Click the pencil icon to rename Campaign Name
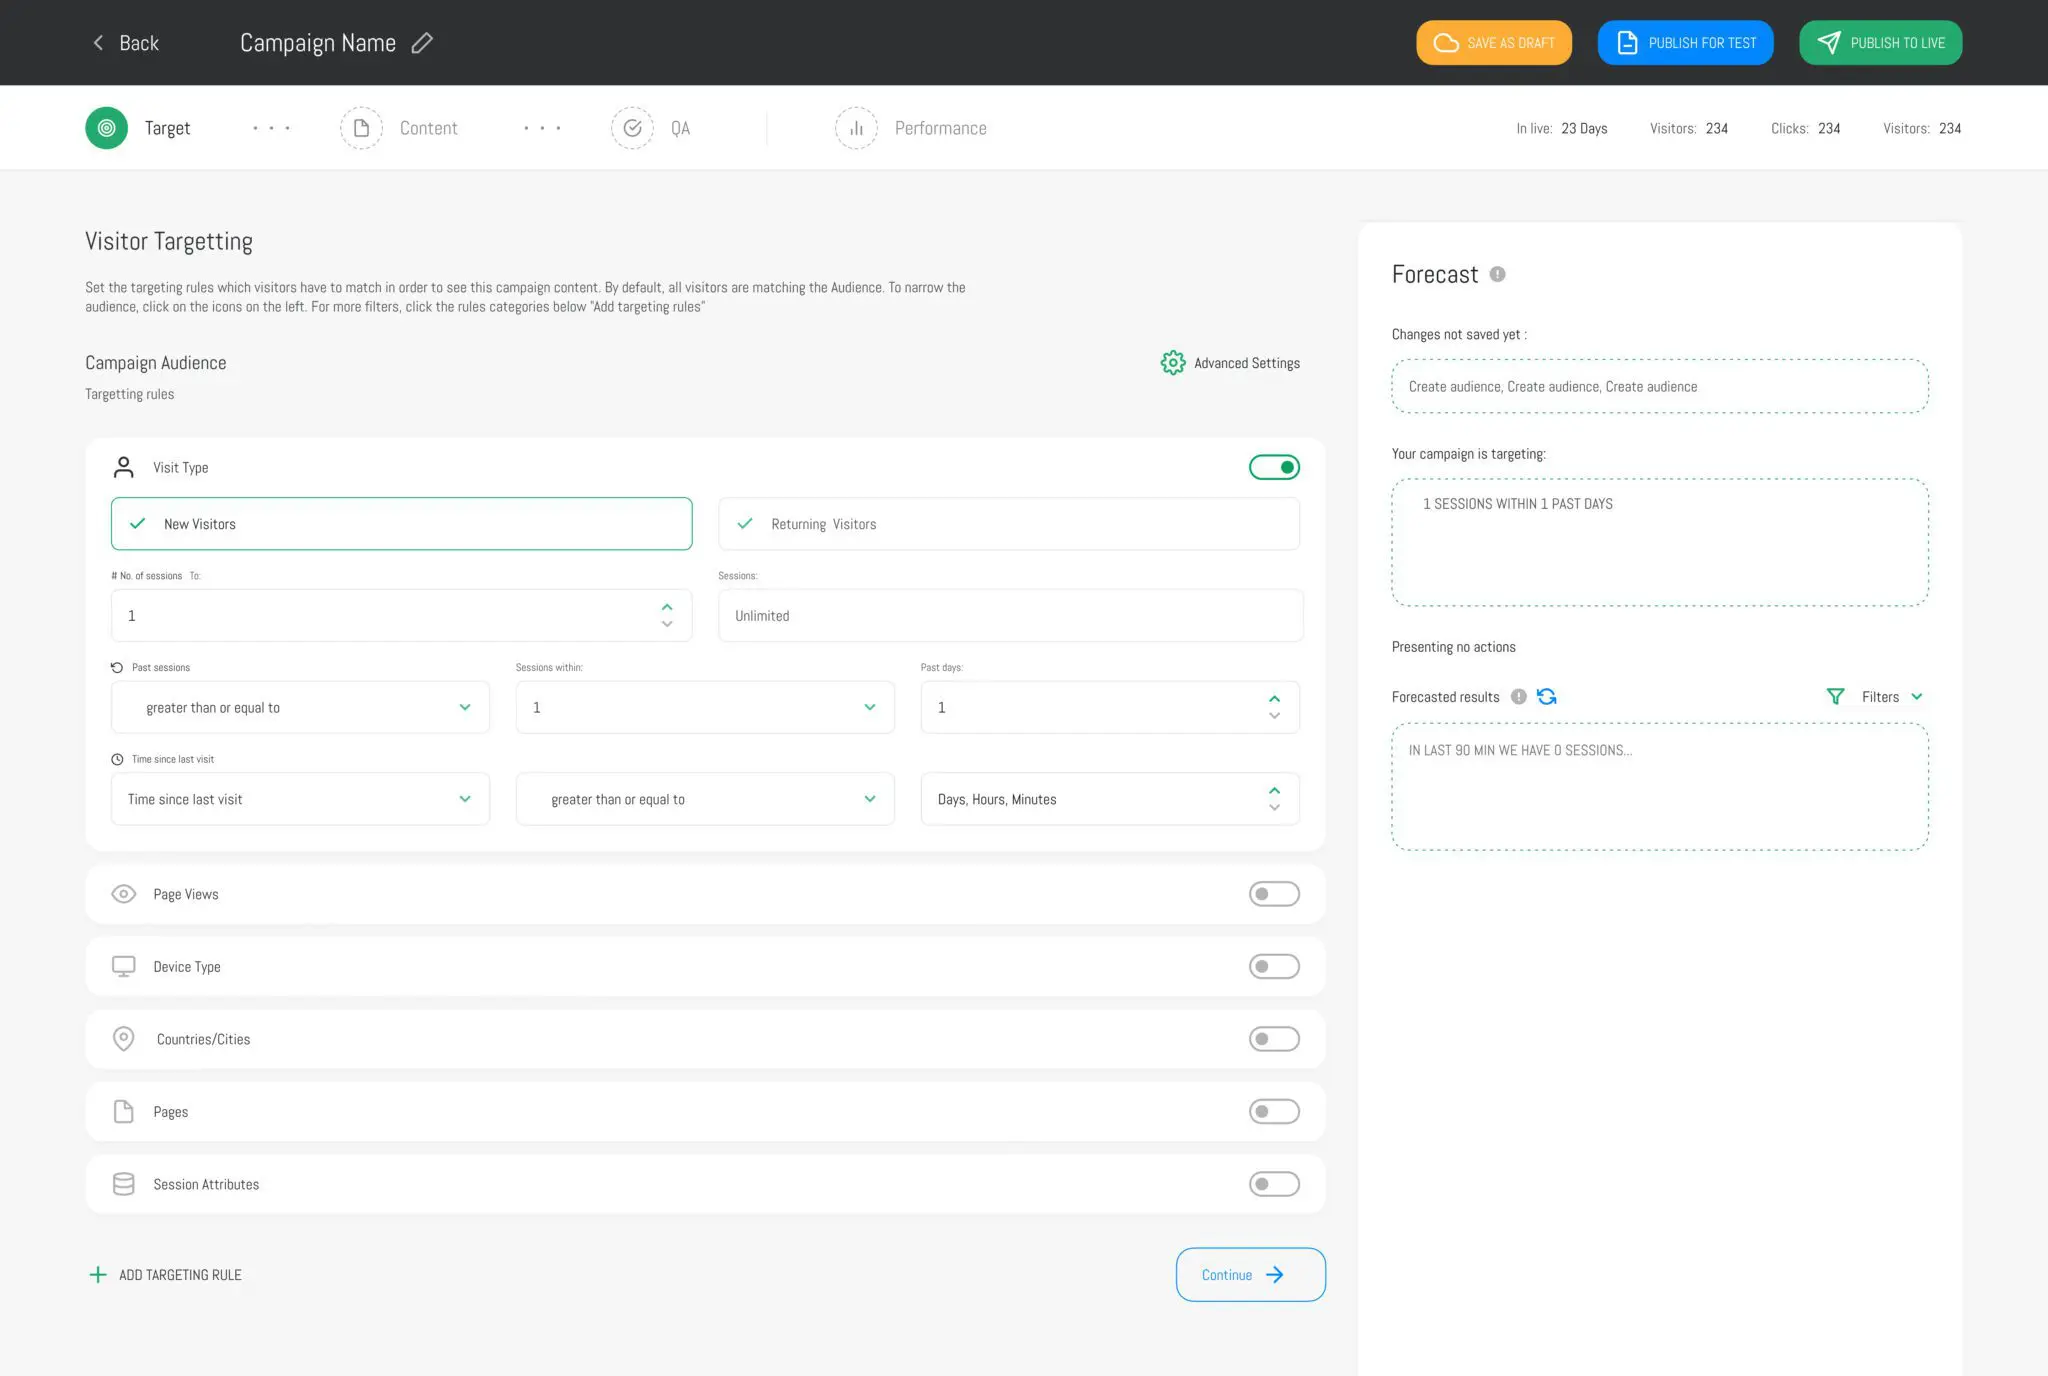The width and height of the screenshot is (2048, 1376). click(421, 43)
